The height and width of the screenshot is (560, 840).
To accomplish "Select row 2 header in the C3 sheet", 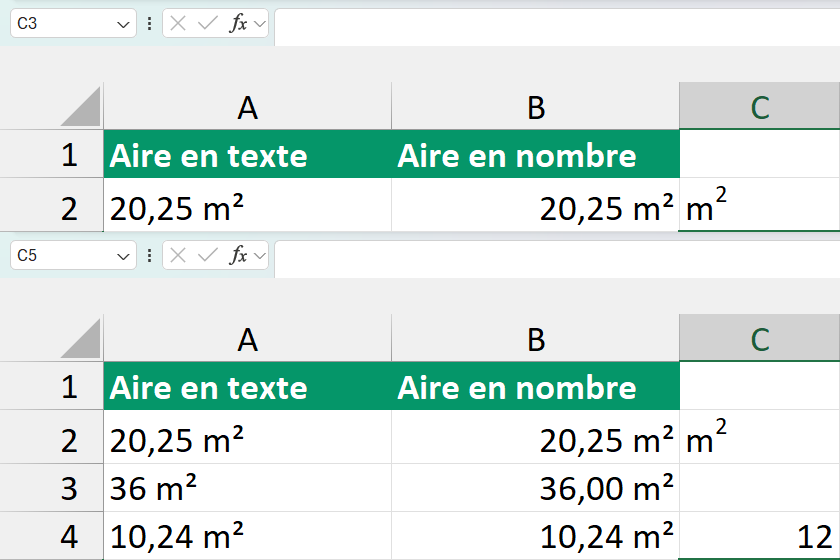I will [51, 205].
